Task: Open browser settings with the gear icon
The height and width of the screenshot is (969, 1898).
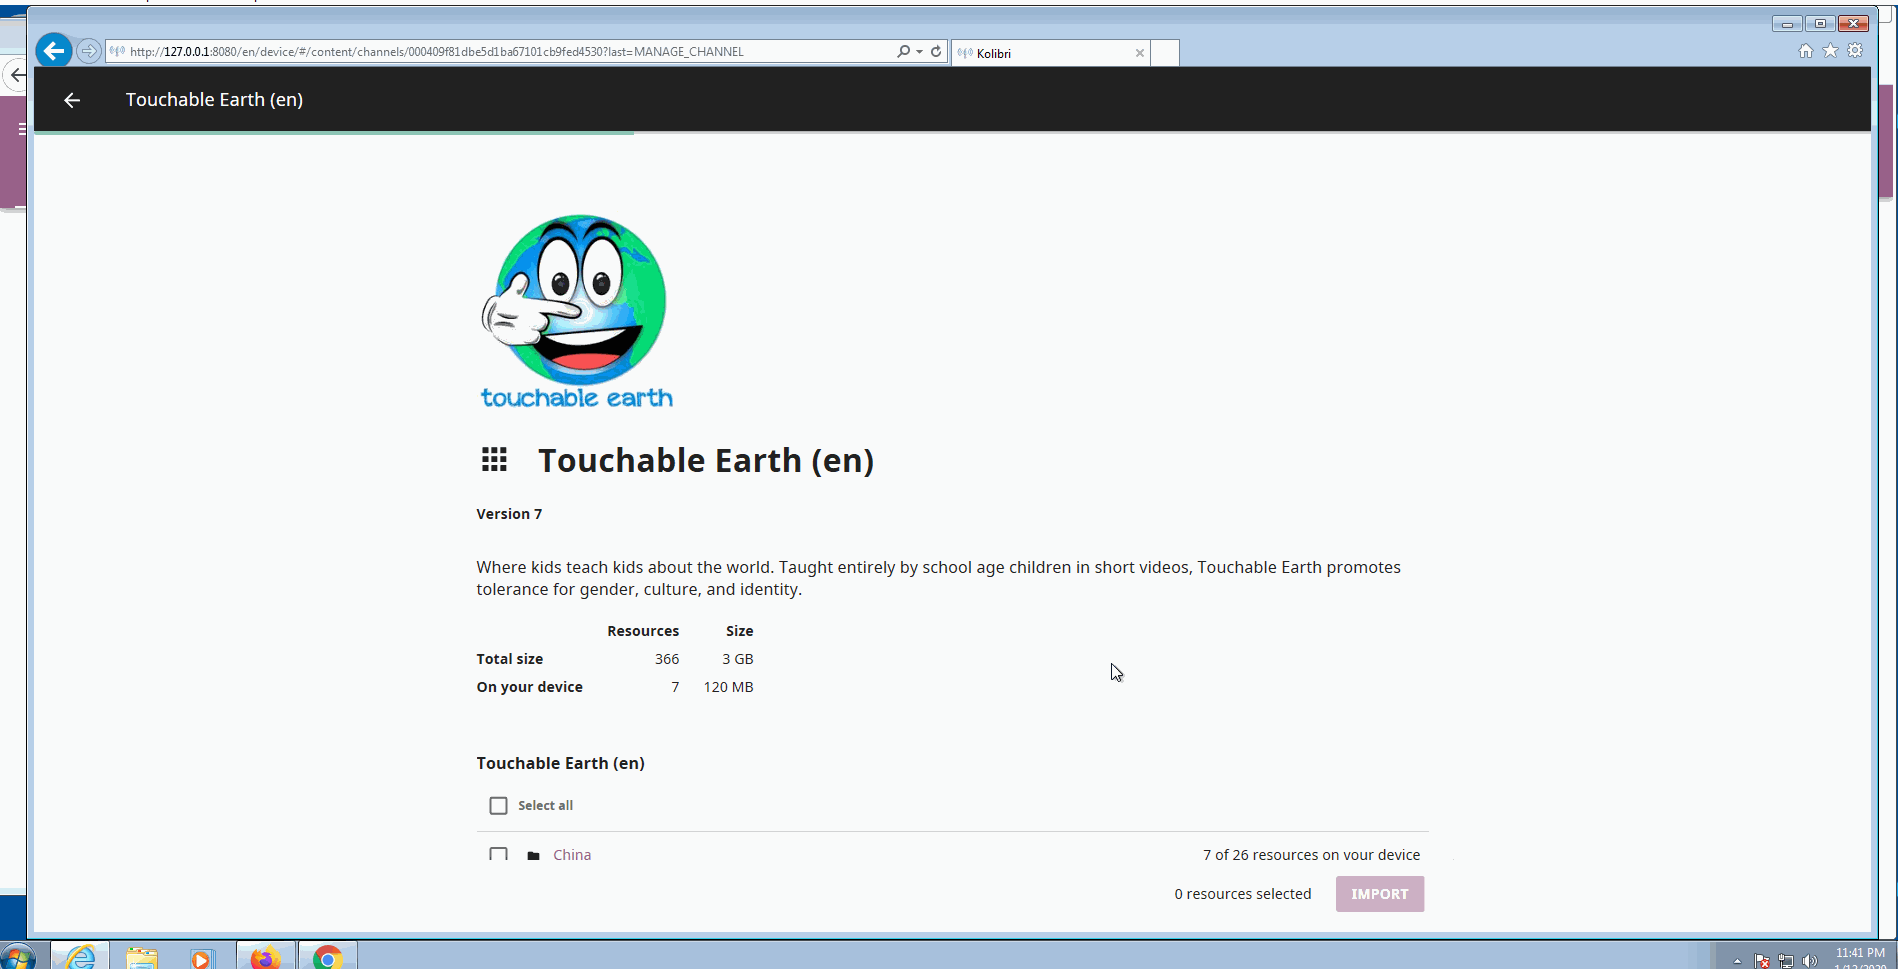Action: pos(1856,50)
